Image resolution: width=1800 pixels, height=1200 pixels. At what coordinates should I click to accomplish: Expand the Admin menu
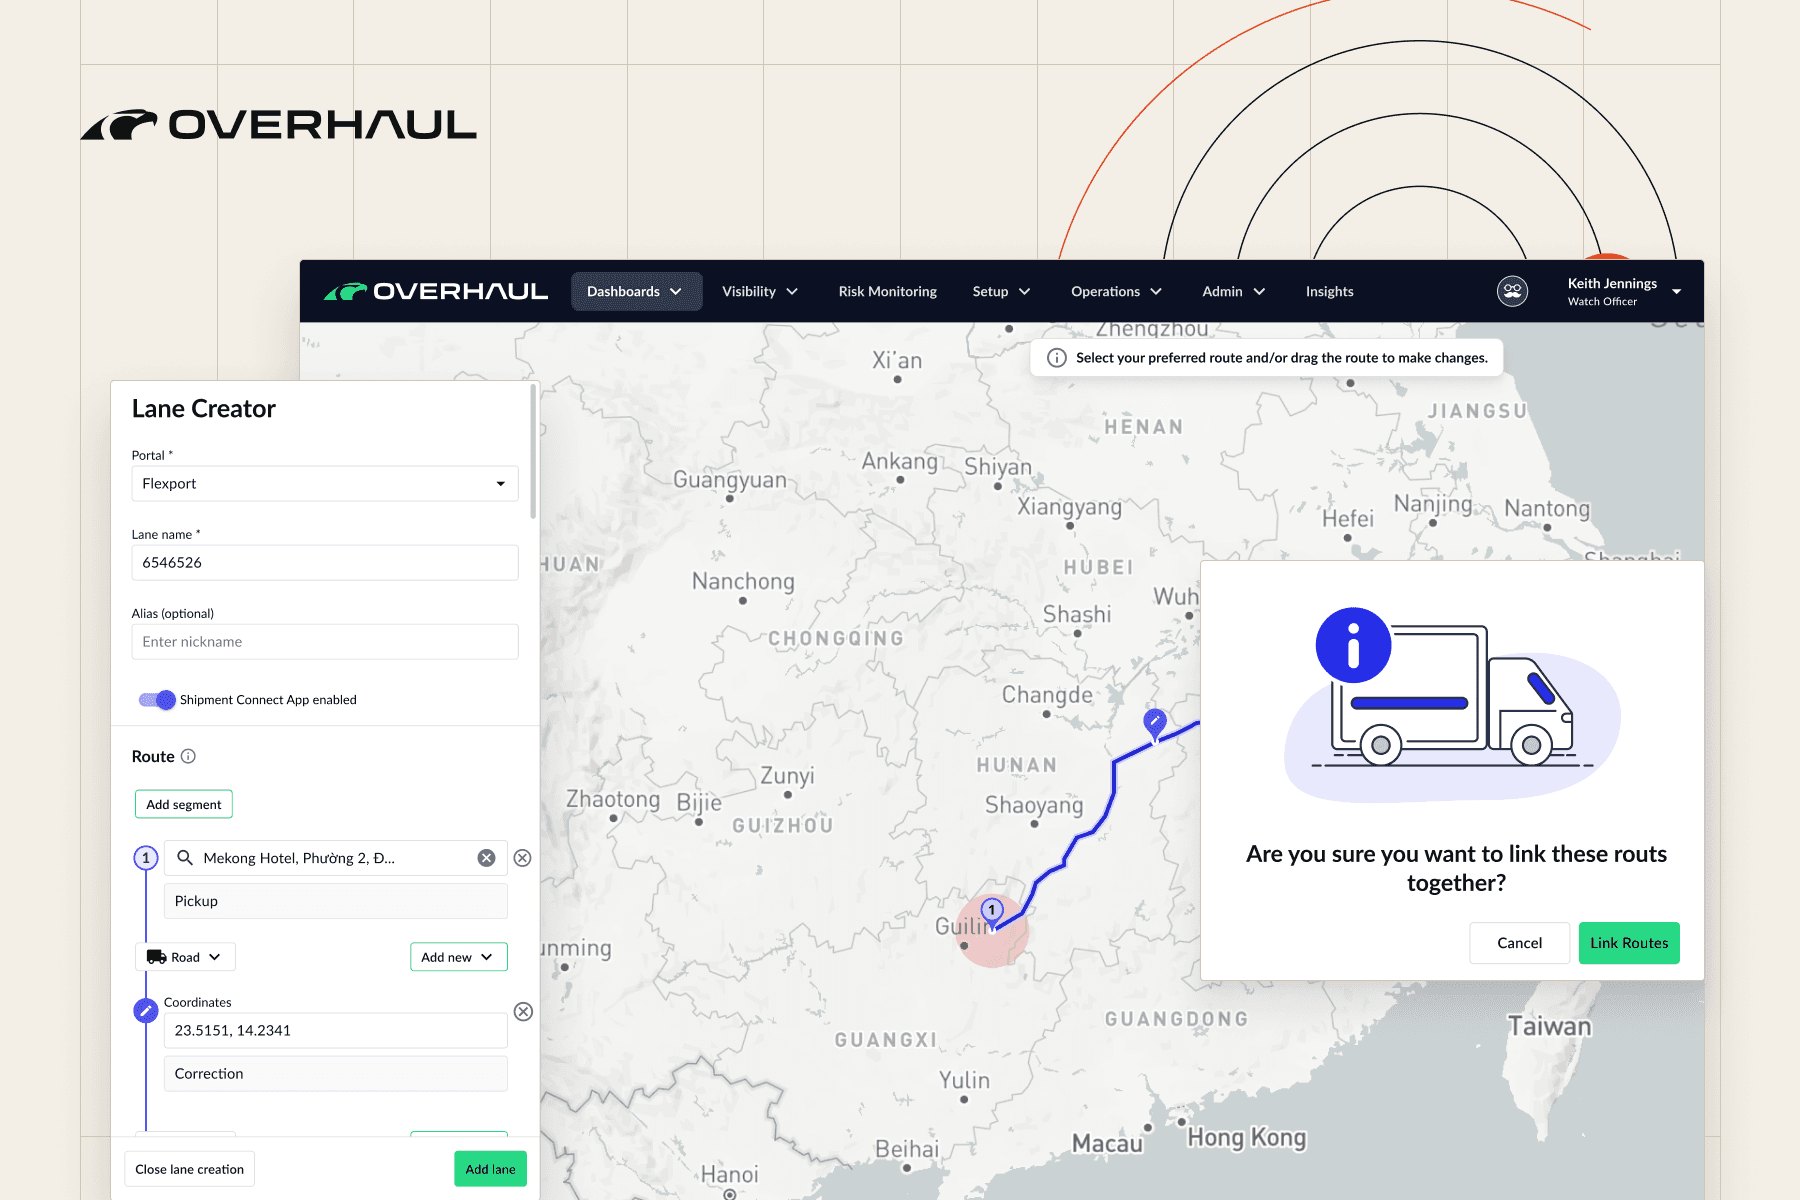[1234, 291]
